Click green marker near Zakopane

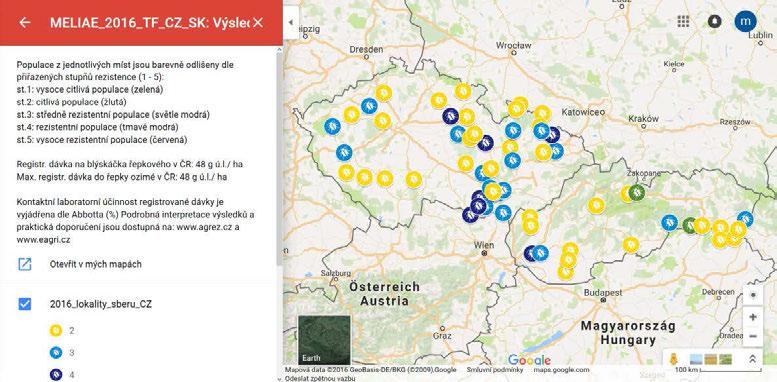[637, 192]
